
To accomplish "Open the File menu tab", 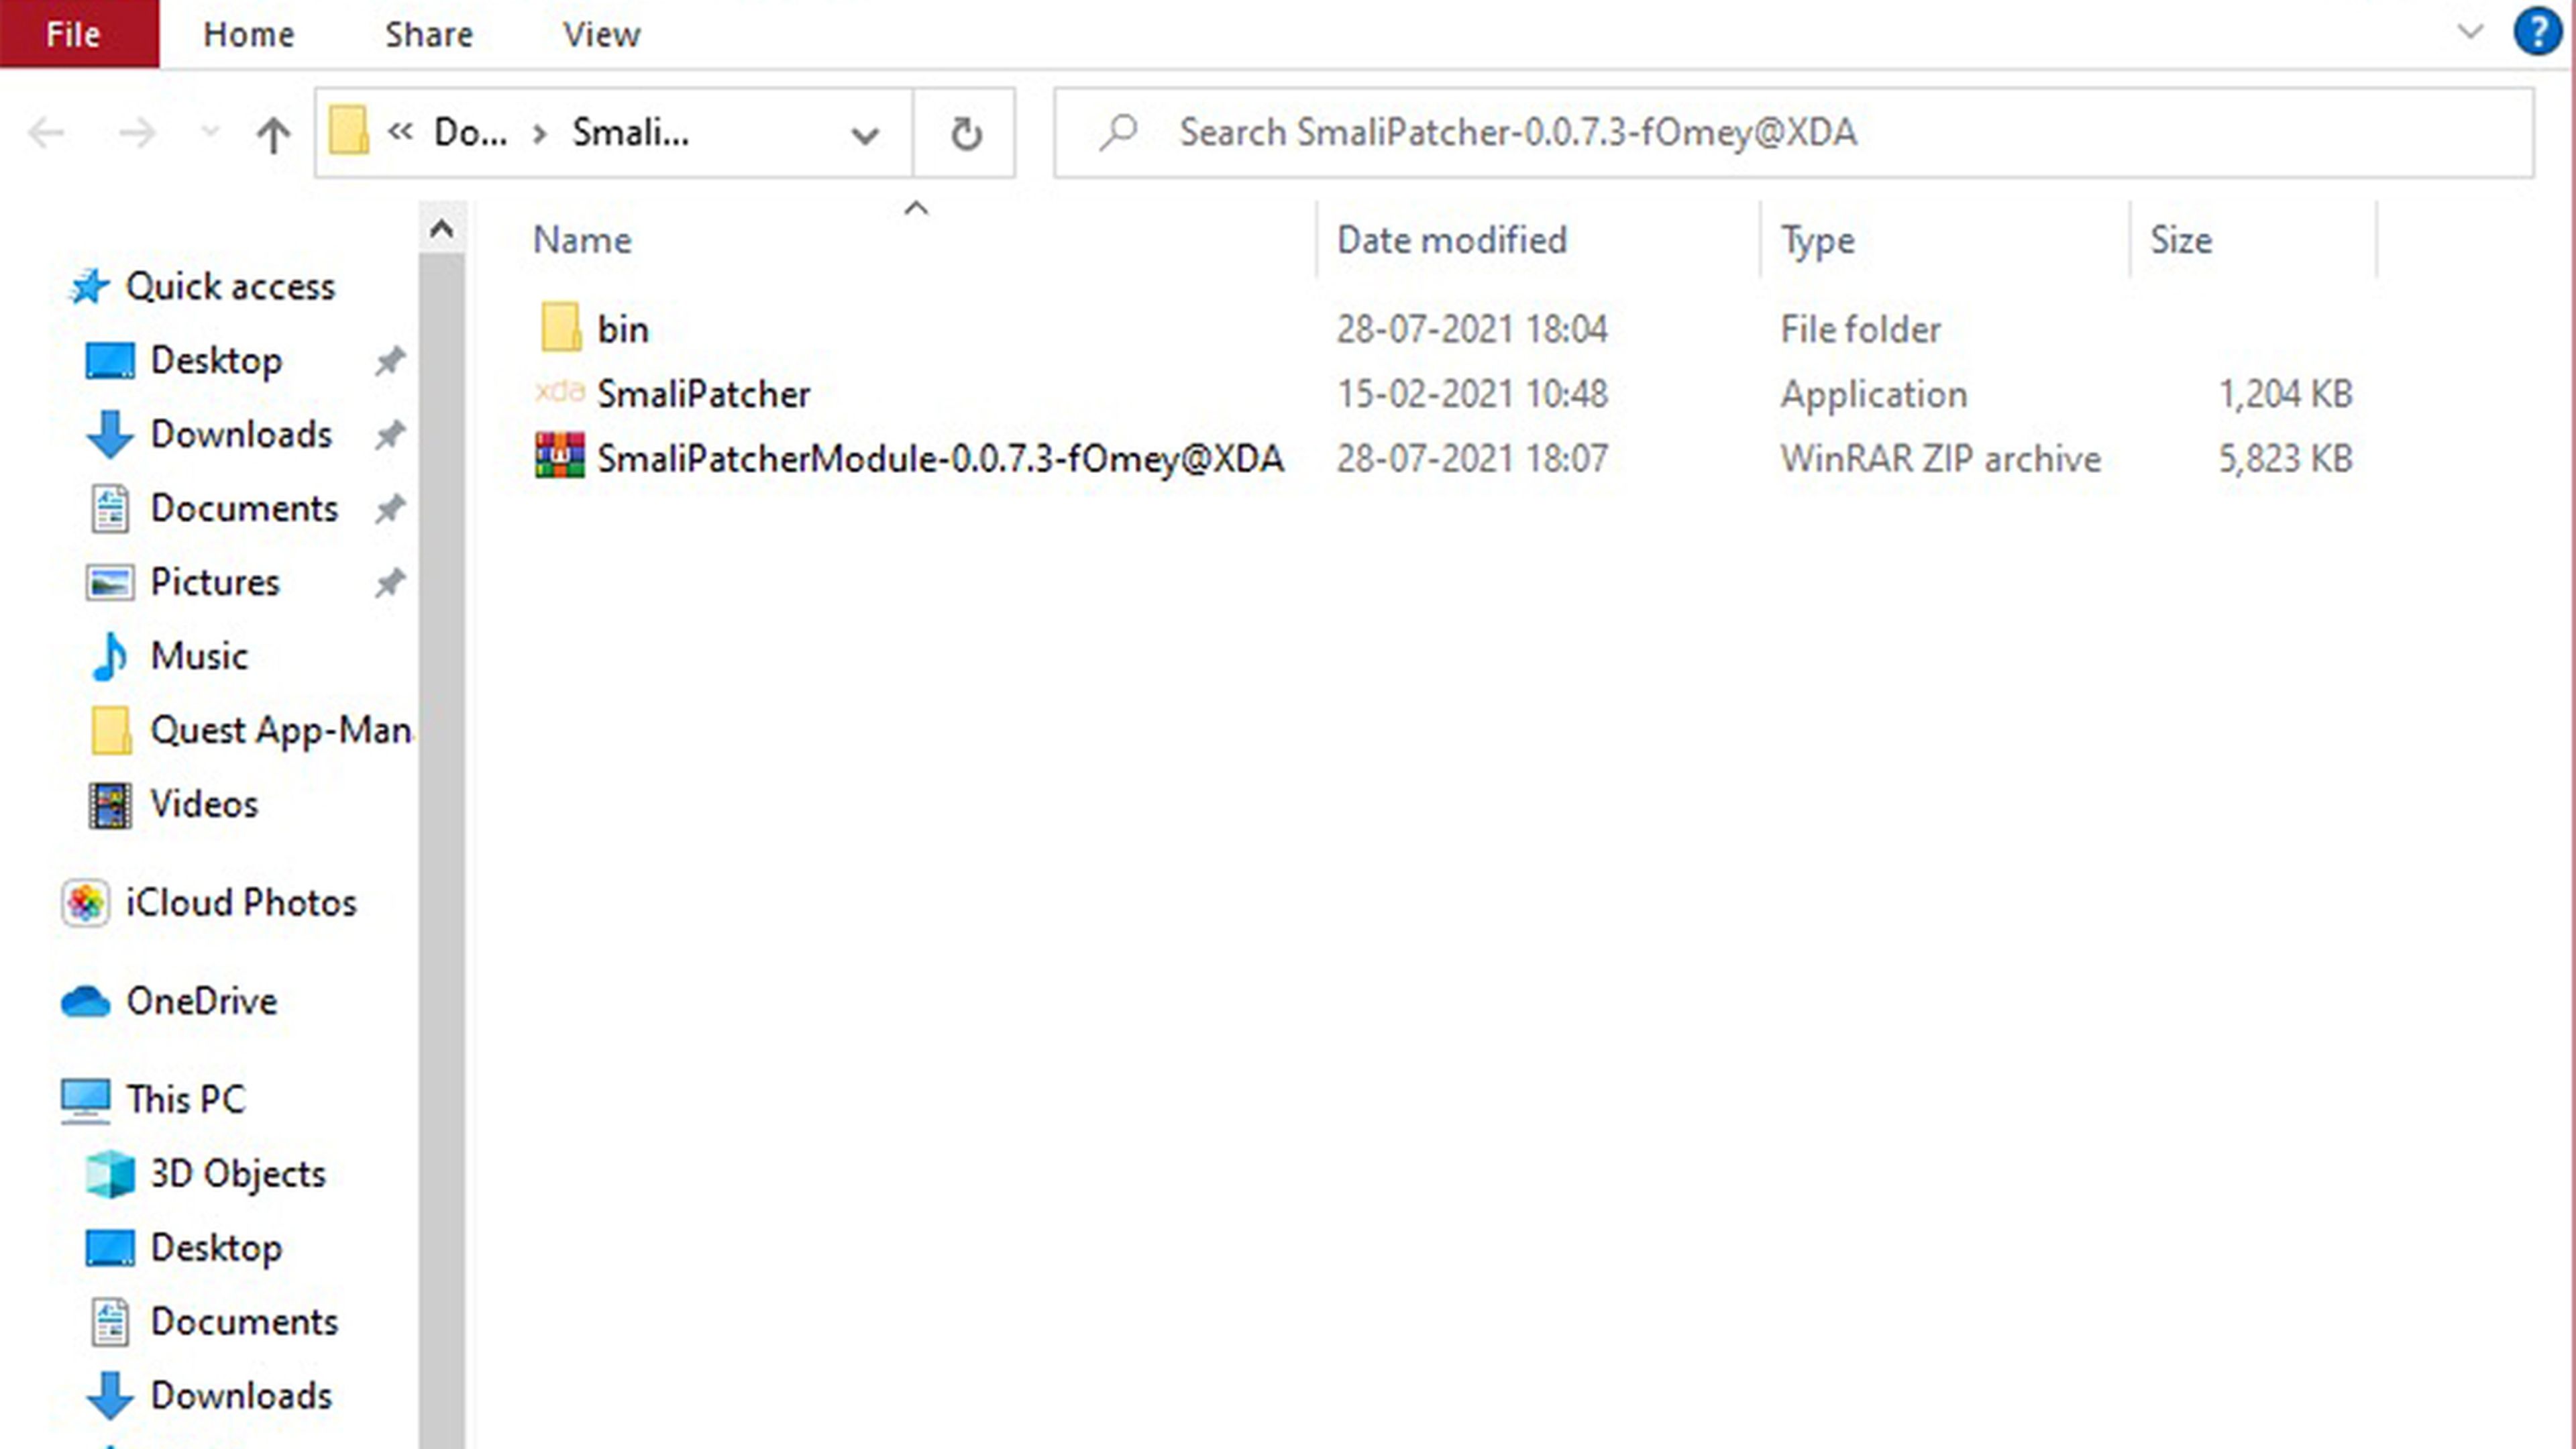I will 78,34.
